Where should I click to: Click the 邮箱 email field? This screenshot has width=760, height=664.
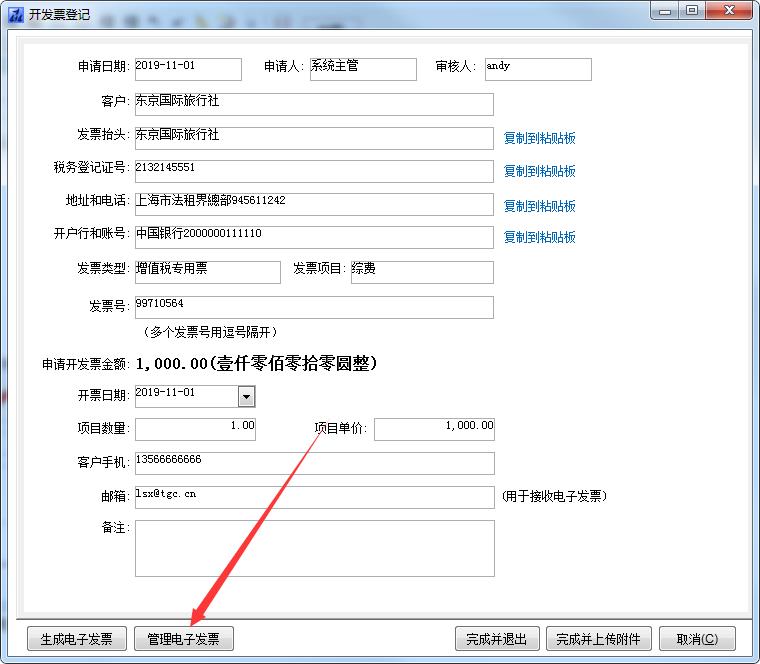click(314, 497)
